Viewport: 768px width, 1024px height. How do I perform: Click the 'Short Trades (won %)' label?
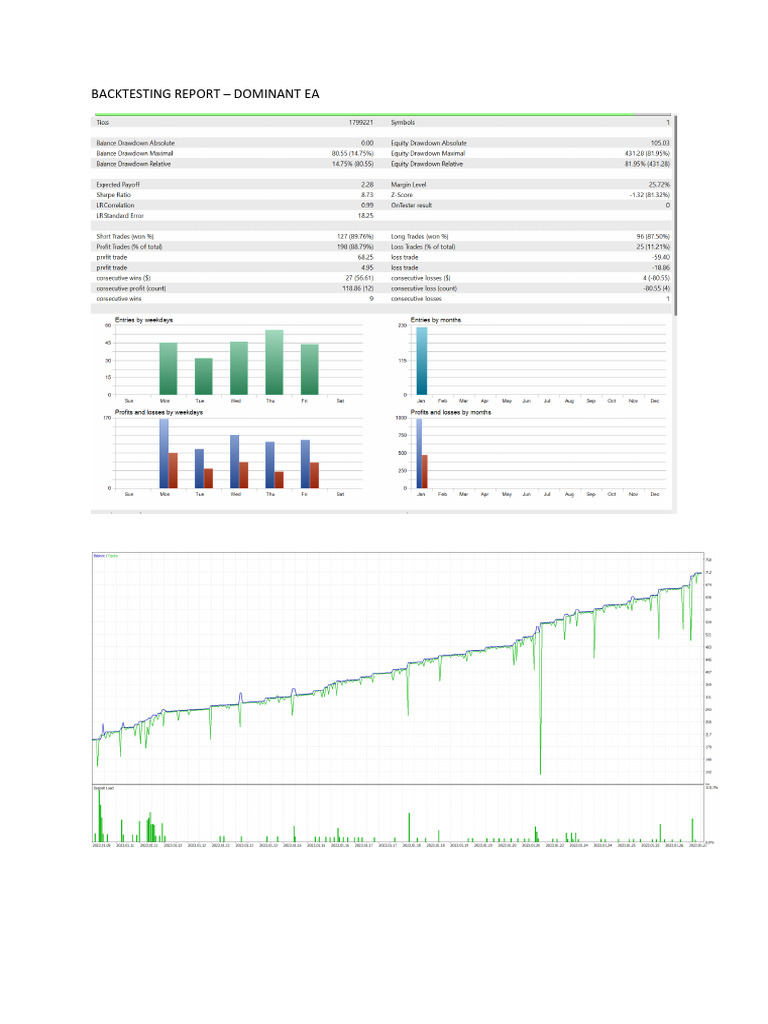[125, 236]
